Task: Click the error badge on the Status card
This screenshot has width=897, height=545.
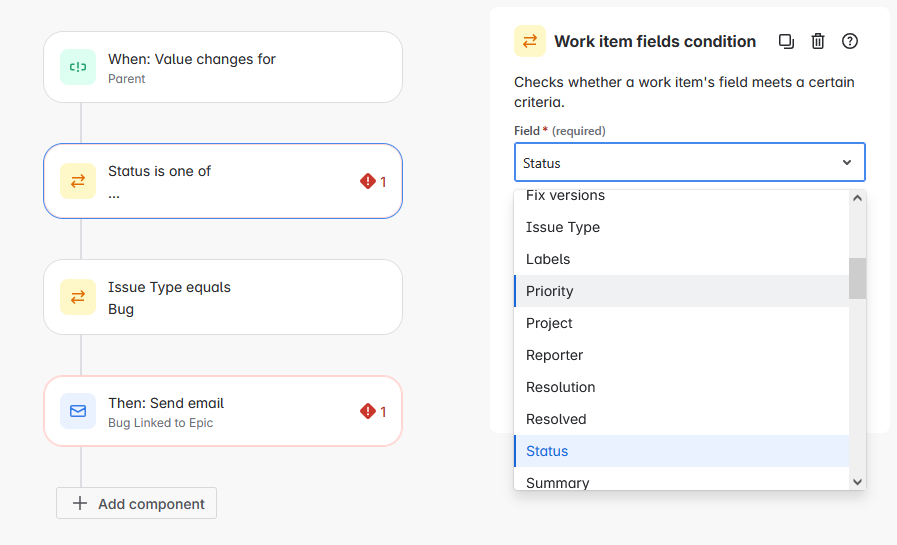Action: (x=373, y=182)
